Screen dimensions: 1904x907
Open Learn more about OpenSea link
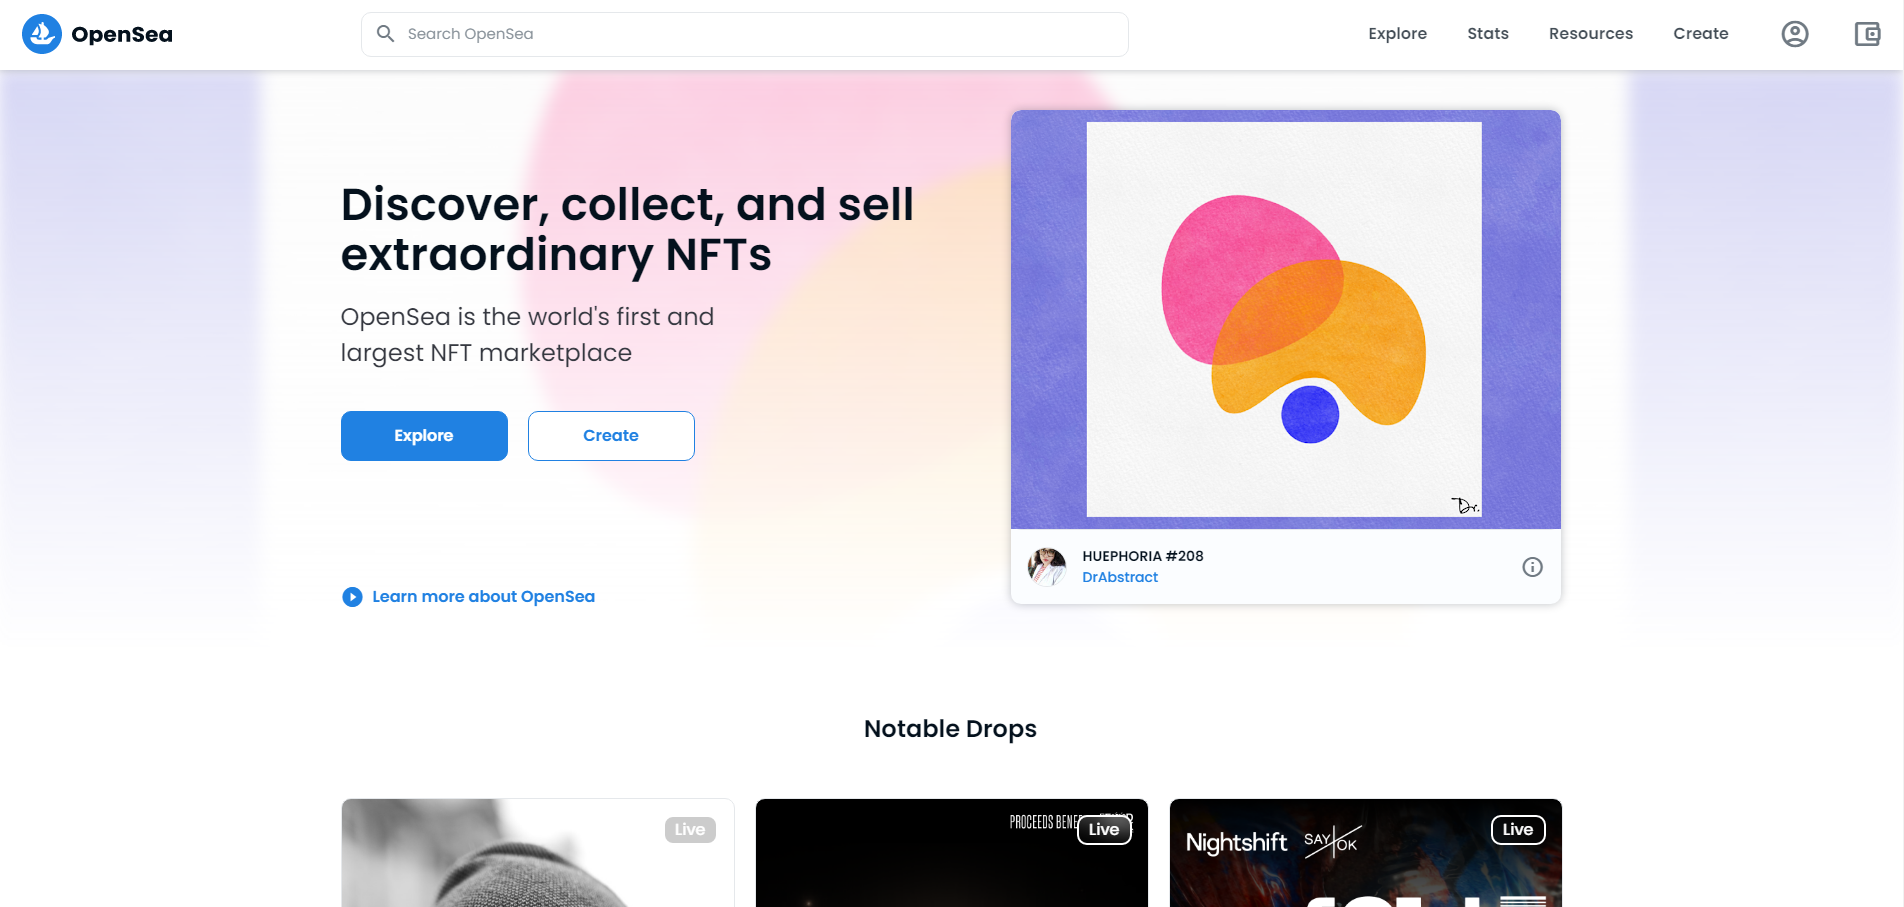[483, 597]
